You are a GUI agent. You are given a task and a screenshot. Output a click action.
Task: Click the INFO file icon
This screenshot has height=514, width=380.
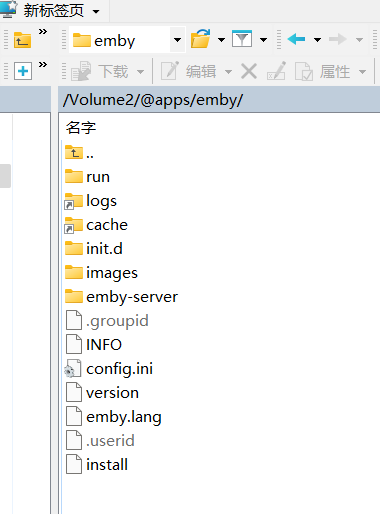pos(74,344)
